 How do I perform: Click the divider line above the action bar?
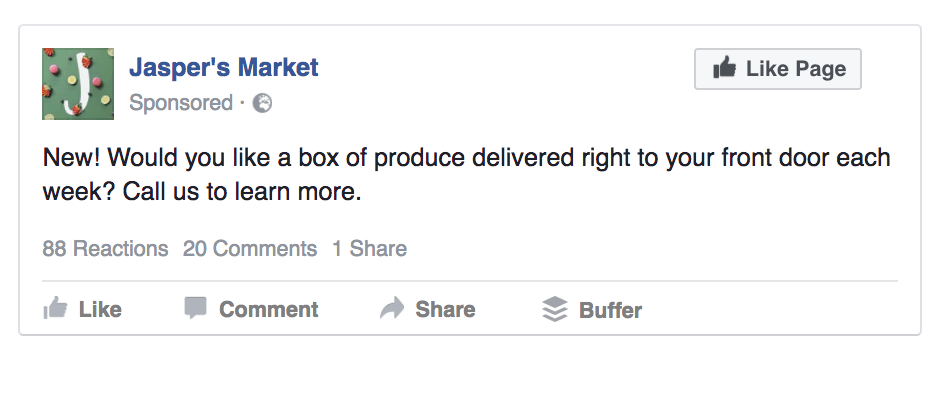(x=470, y=281)
